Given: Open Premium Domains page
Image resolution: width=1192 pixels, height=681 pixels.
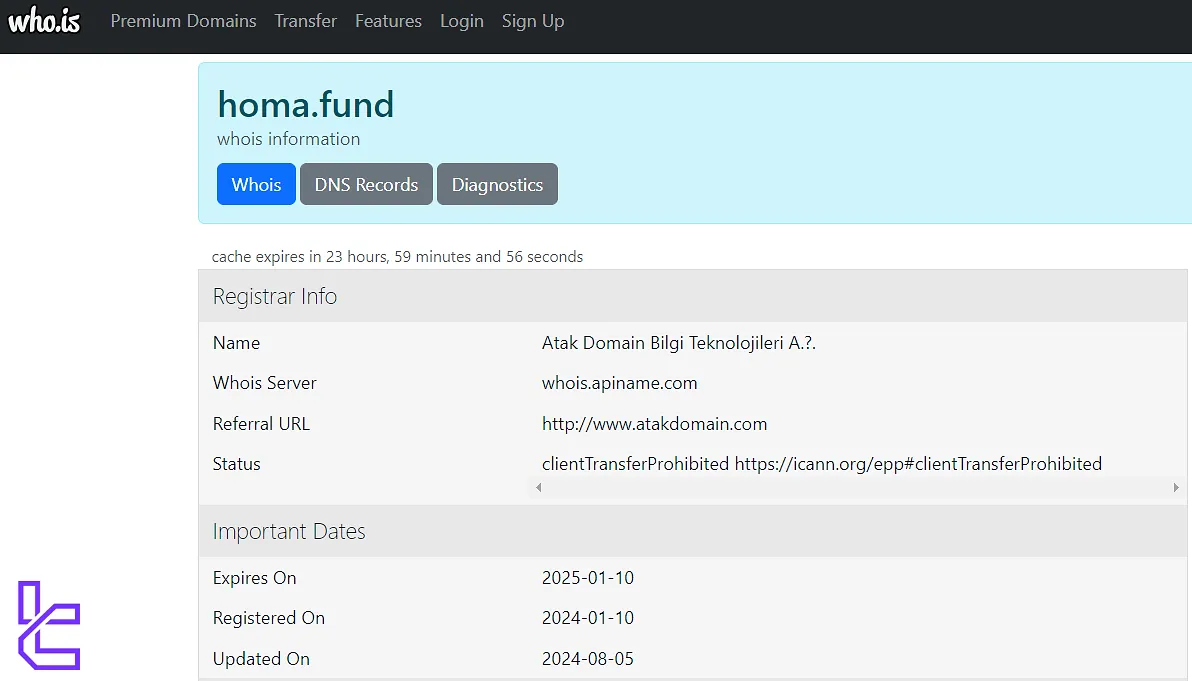Looking at the screenshot, I should pos(183,21).
